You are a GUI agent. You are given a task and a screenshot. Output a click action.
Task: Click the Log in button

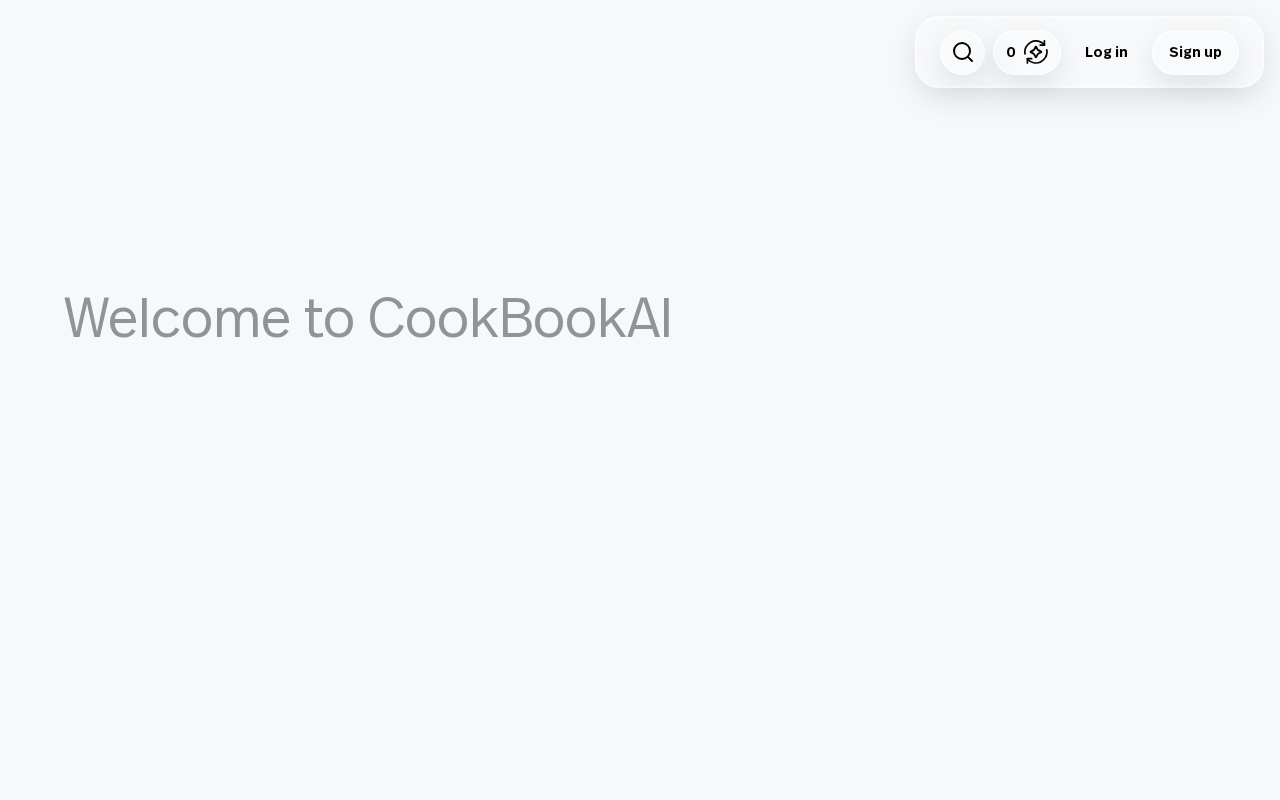point(1106,52)
